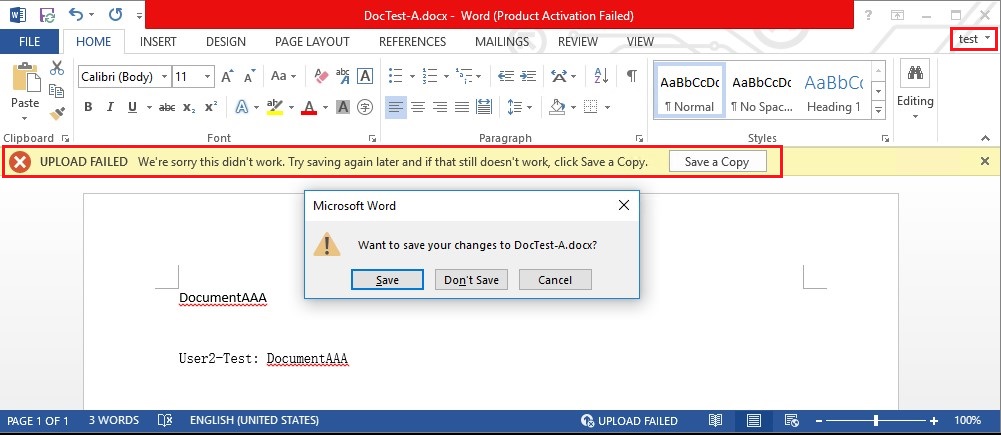Open the Bullets list dropdown arrow
The height and width of the screenshot is (435, 1001).
click(x=412, y=77)
